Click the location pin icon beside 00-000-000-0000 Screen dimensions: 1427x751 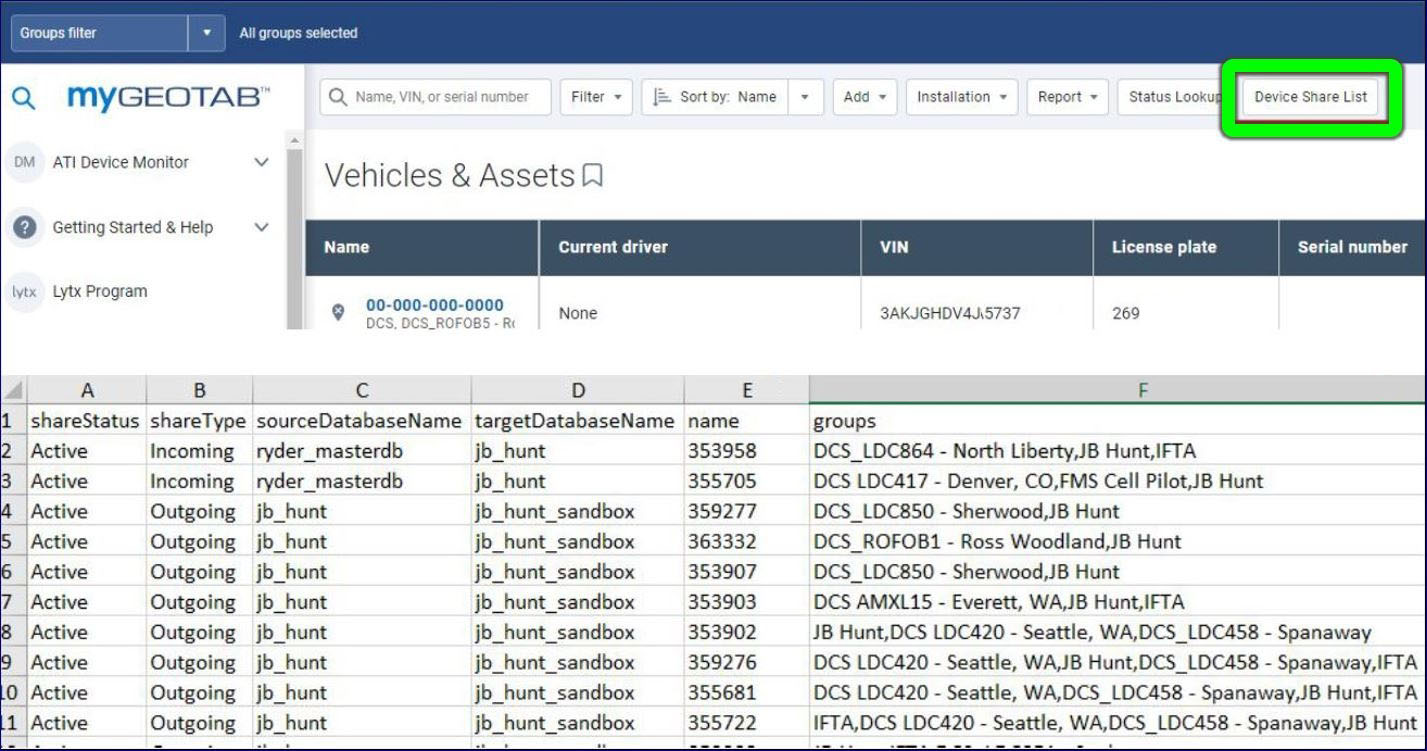click(x=338, y=313)
